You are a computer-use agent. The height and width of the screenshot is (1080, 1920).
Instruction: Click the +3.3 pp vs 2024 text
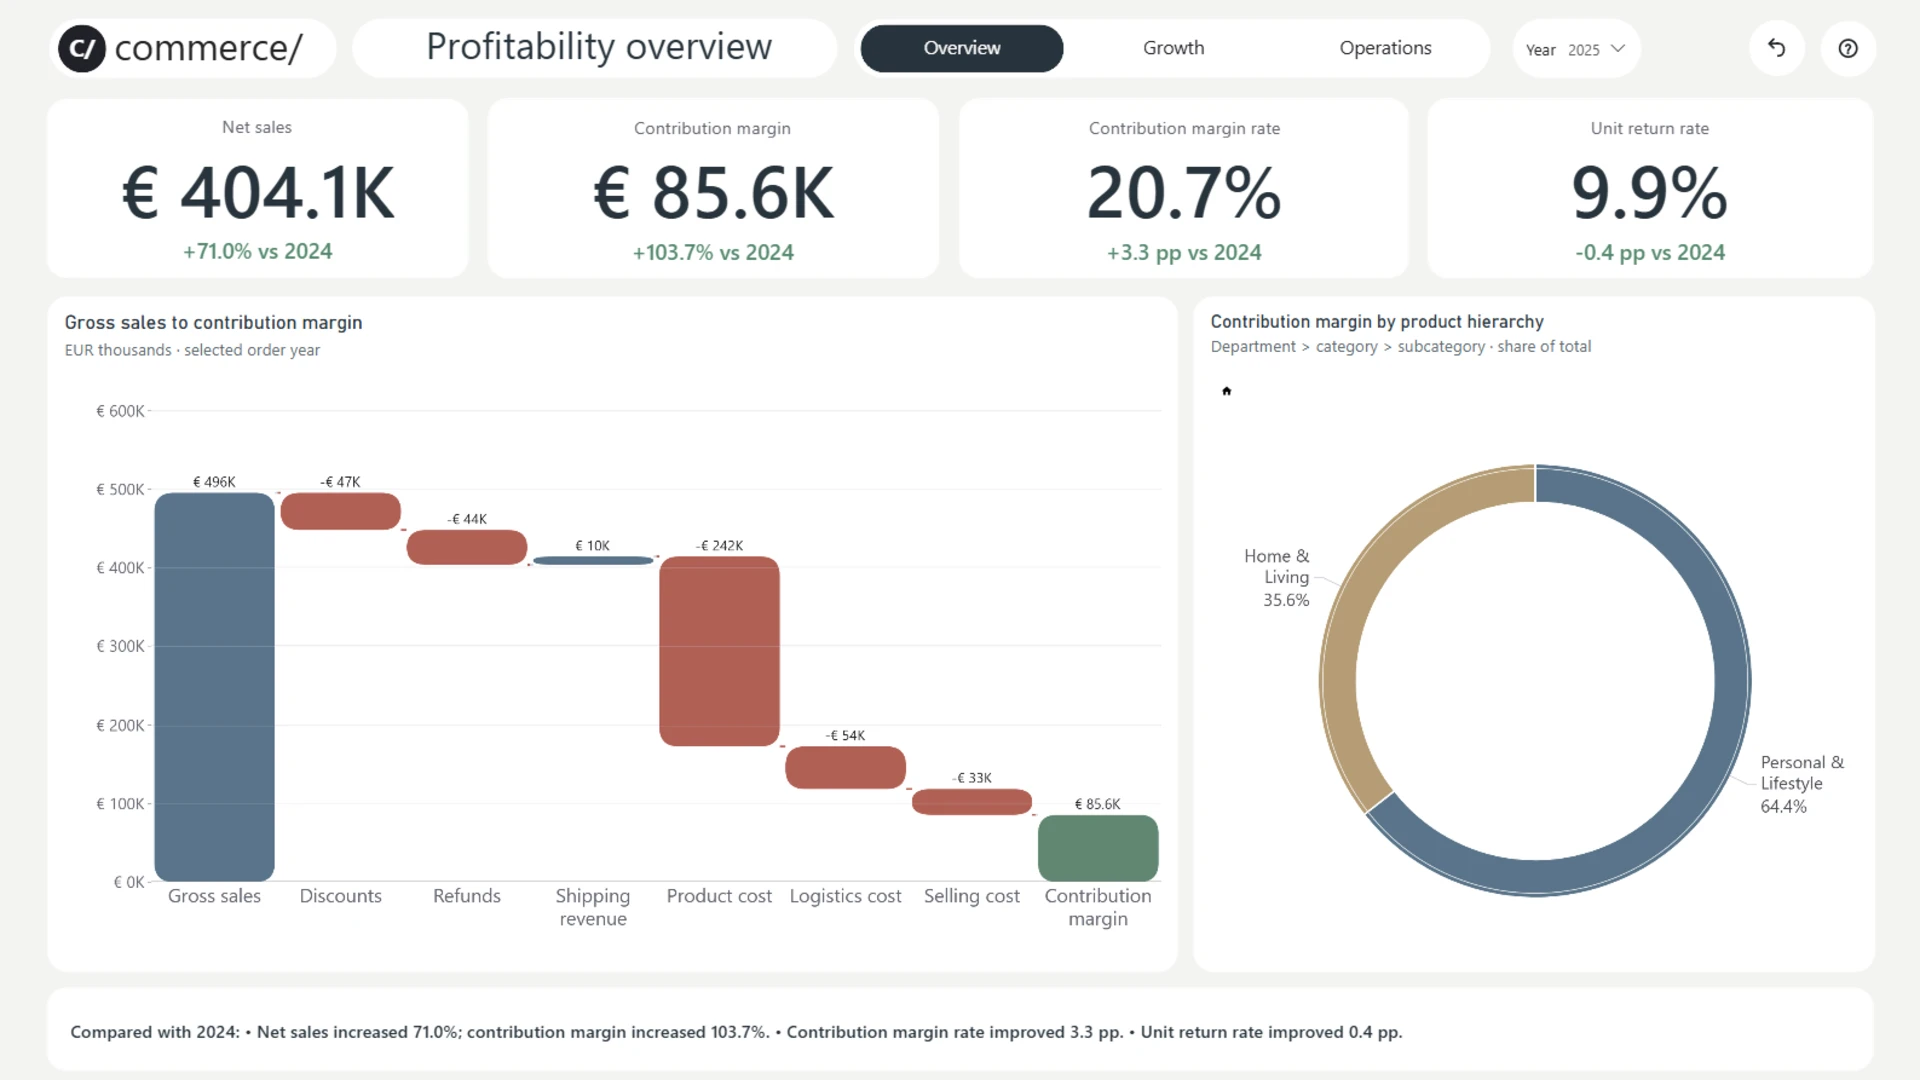[1184, 252]
